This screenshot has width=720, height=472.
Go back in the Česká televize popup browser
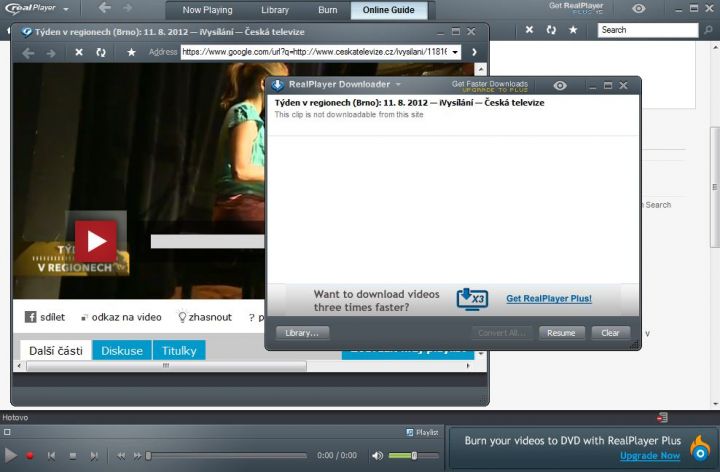click(x=28, y=53)
